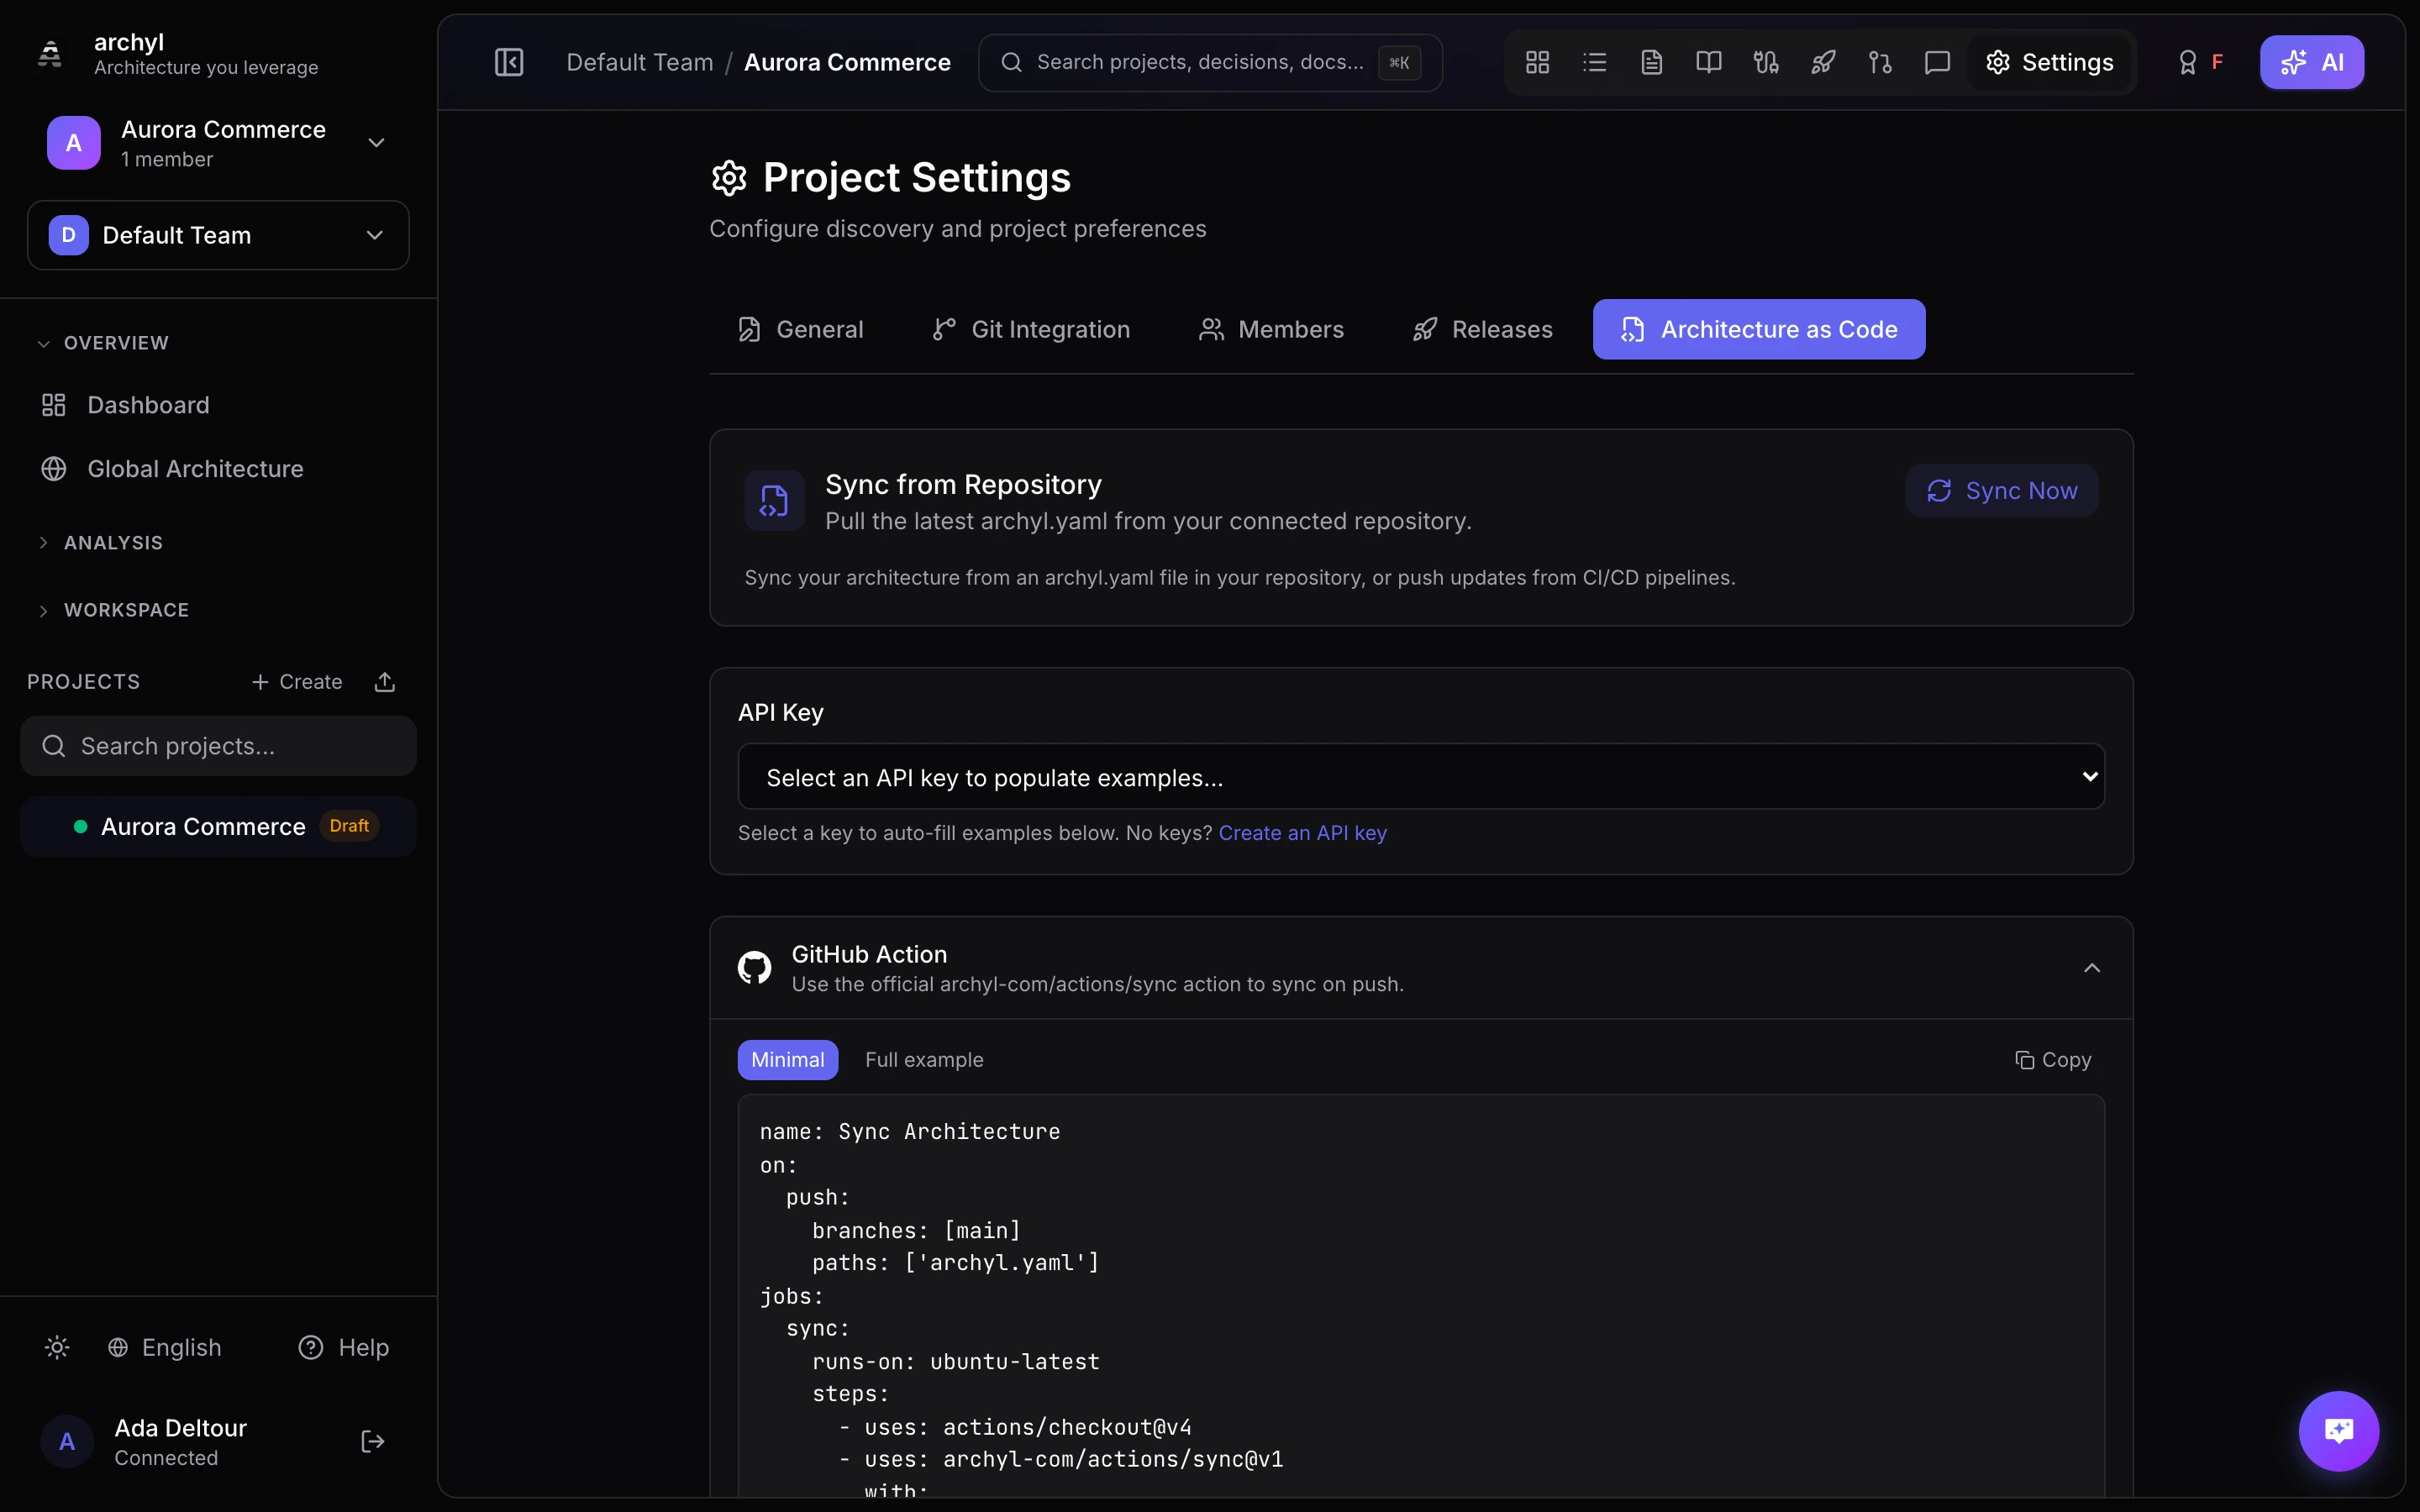Select the Full example tab

tap(924, 1060)
